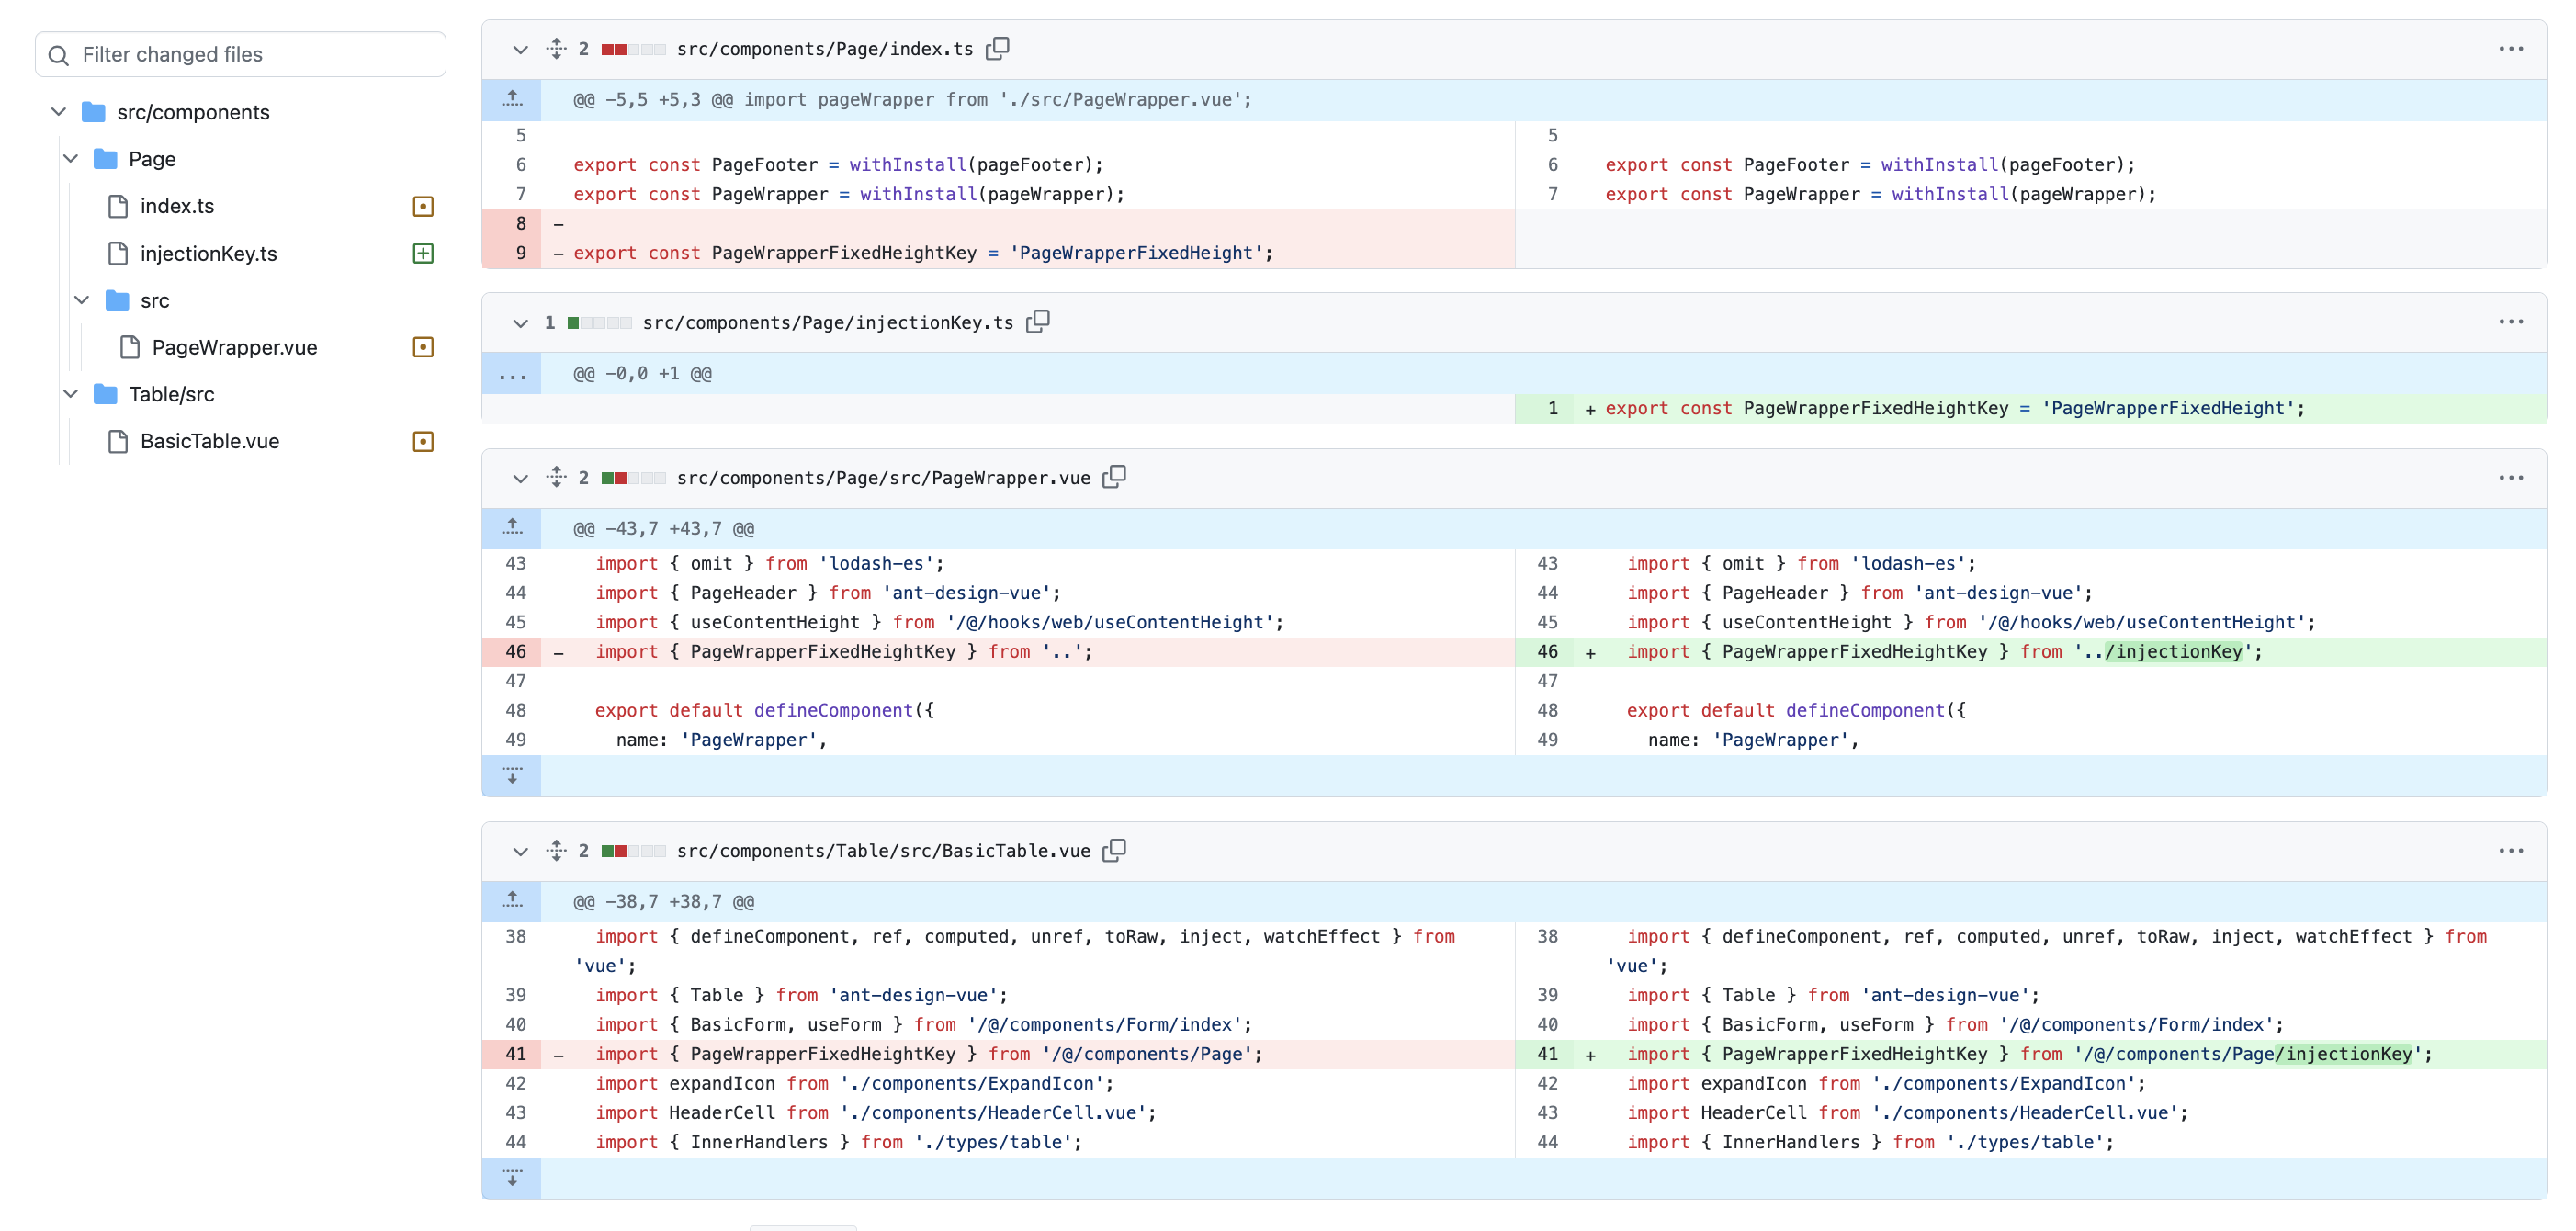Click added status icon beside injectionKey.ts

tap(423, 253)
